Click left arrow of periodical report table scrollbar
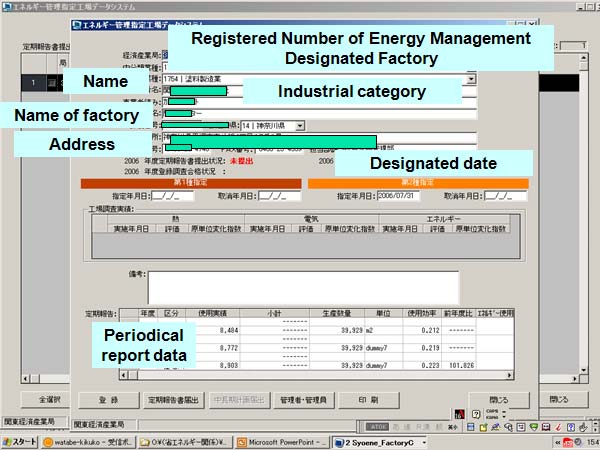600x450 pixels. (x=124, y=375)
